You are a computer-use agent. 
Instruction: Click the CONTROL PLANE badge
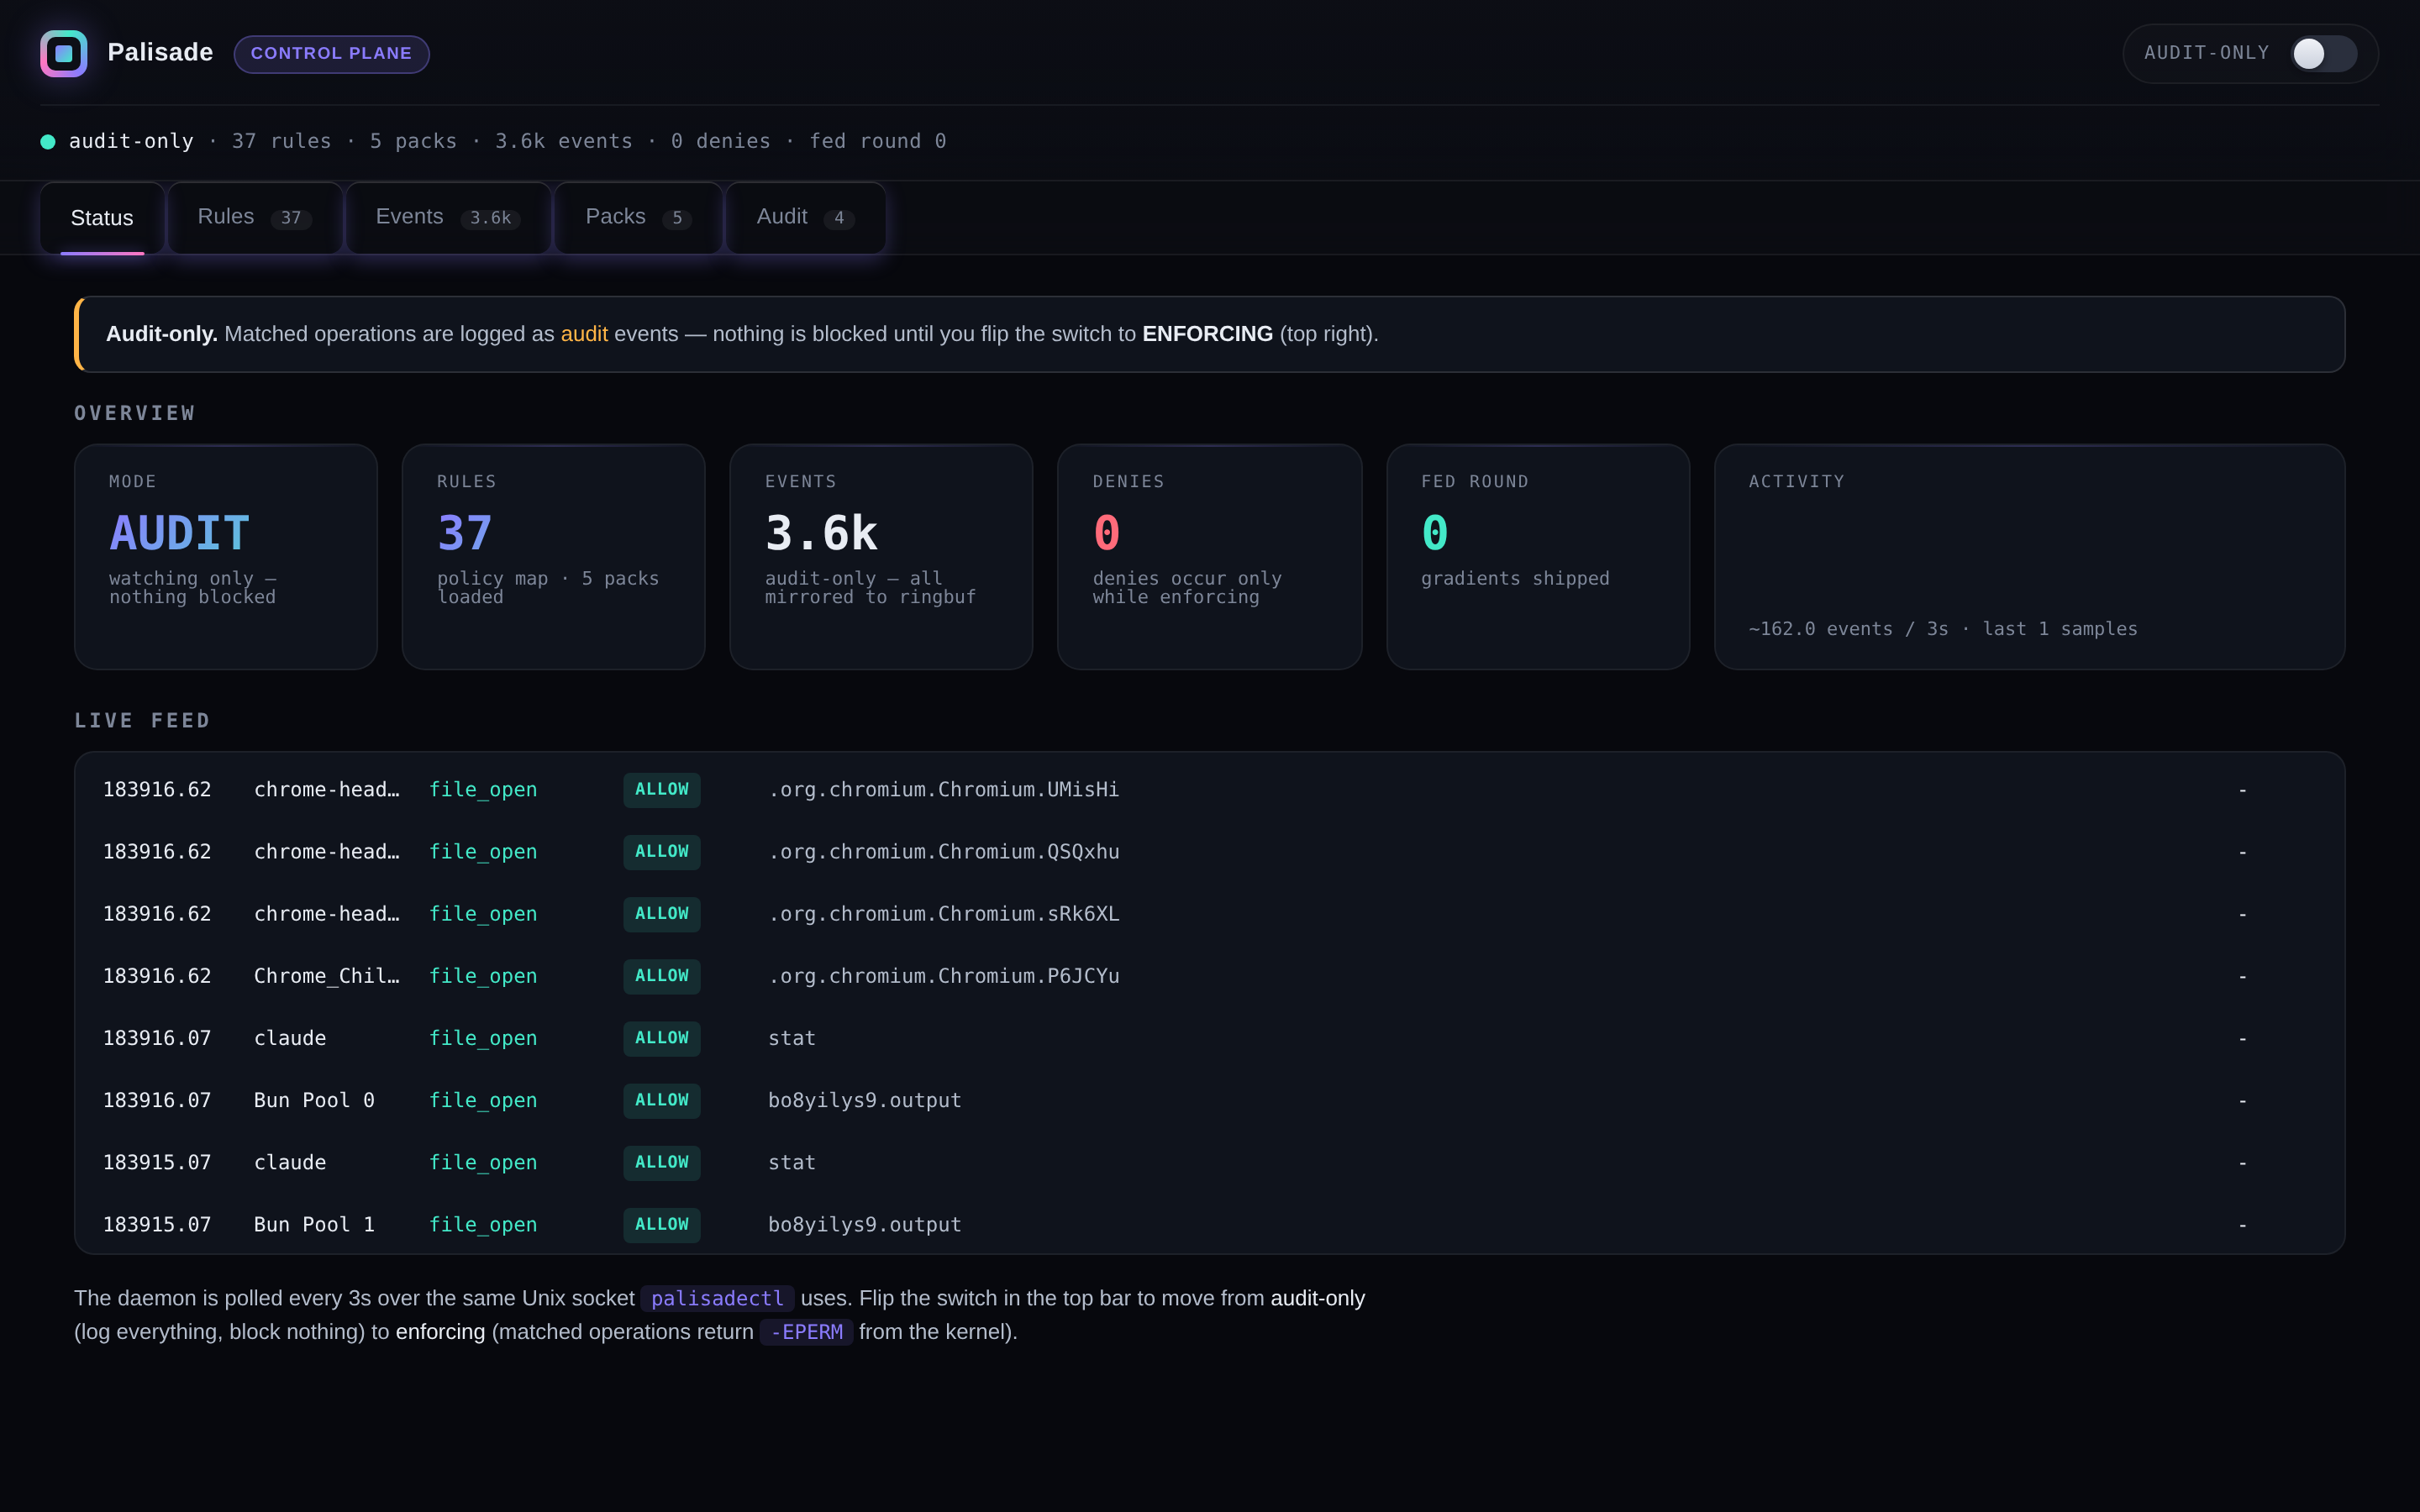point(331,54)
